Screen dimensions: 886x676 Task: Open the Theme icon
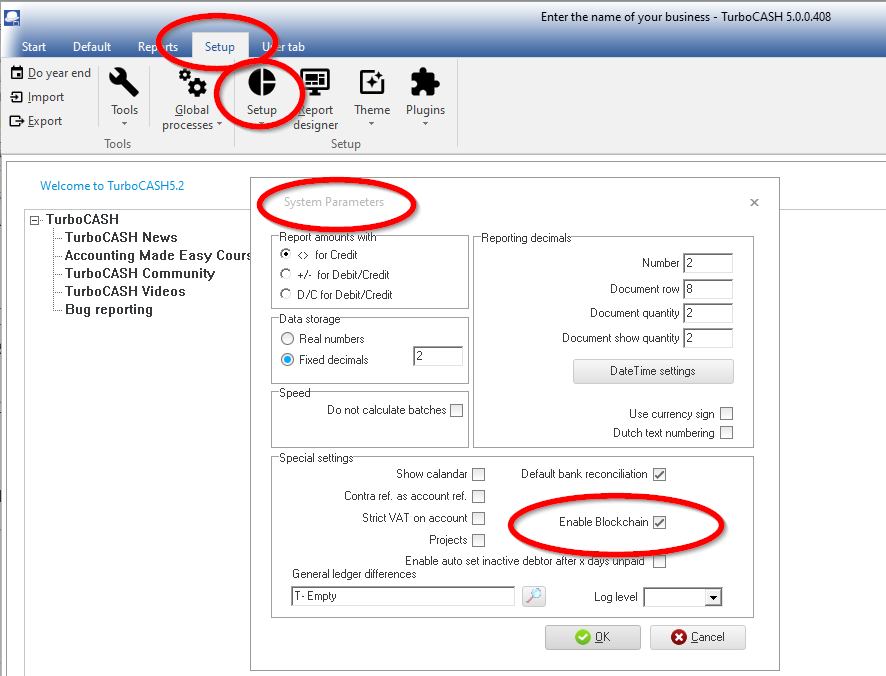[372, 82]
